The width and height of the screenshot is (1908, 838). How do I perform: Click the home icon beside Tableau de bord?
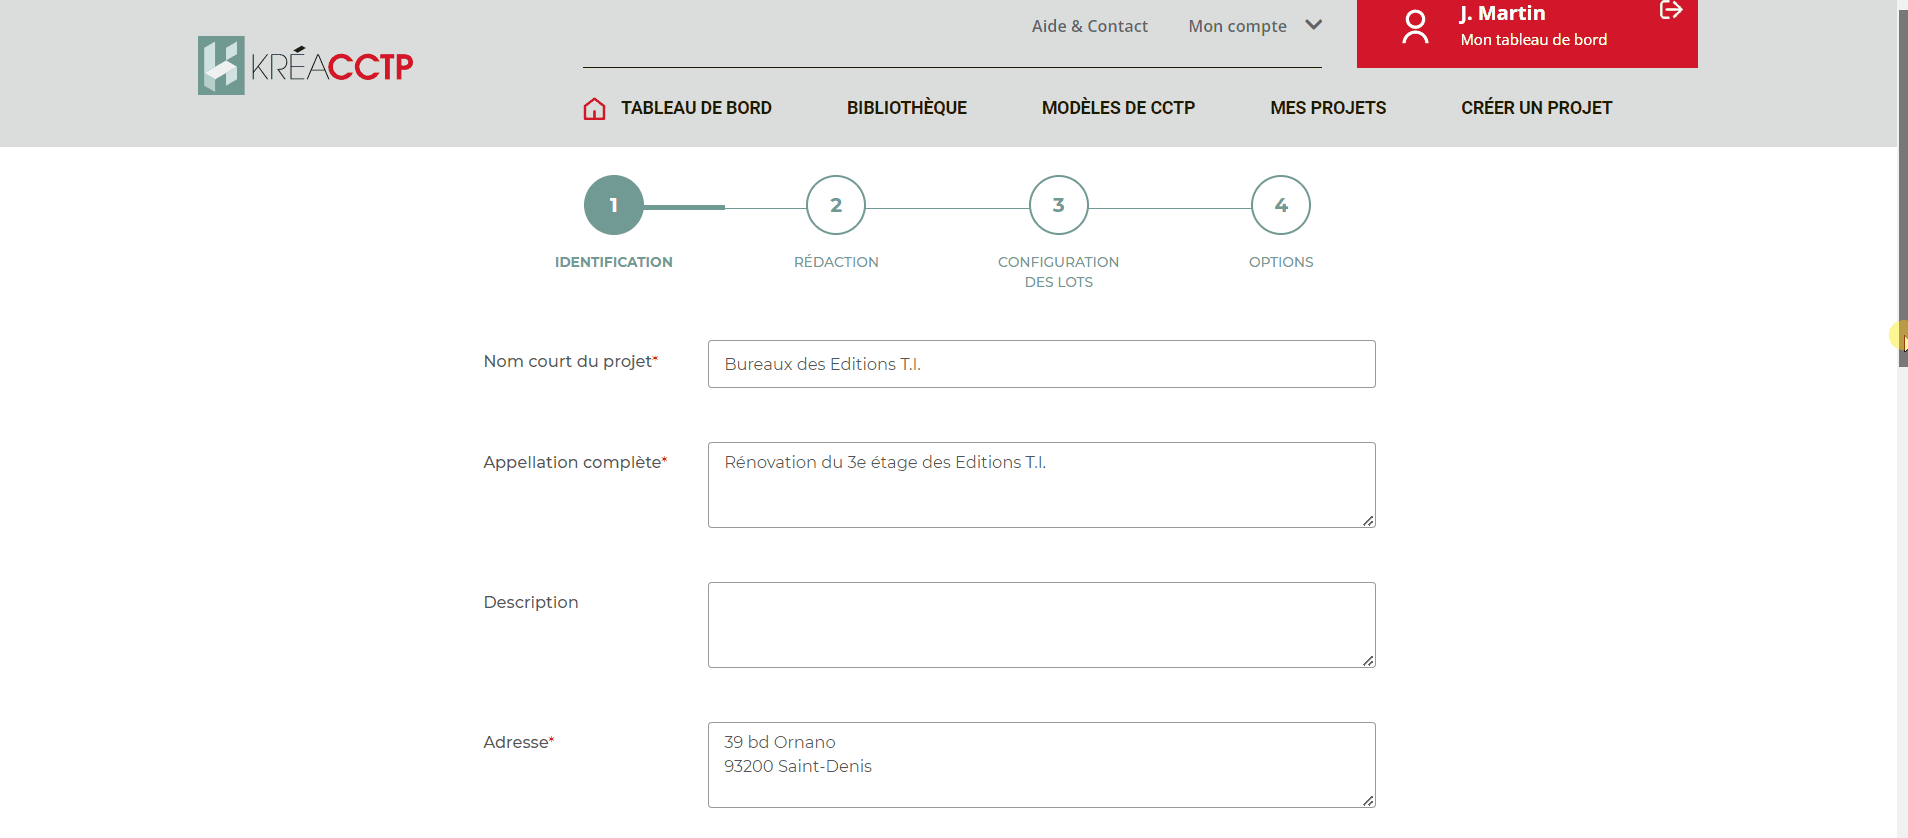tap(594, 108)
